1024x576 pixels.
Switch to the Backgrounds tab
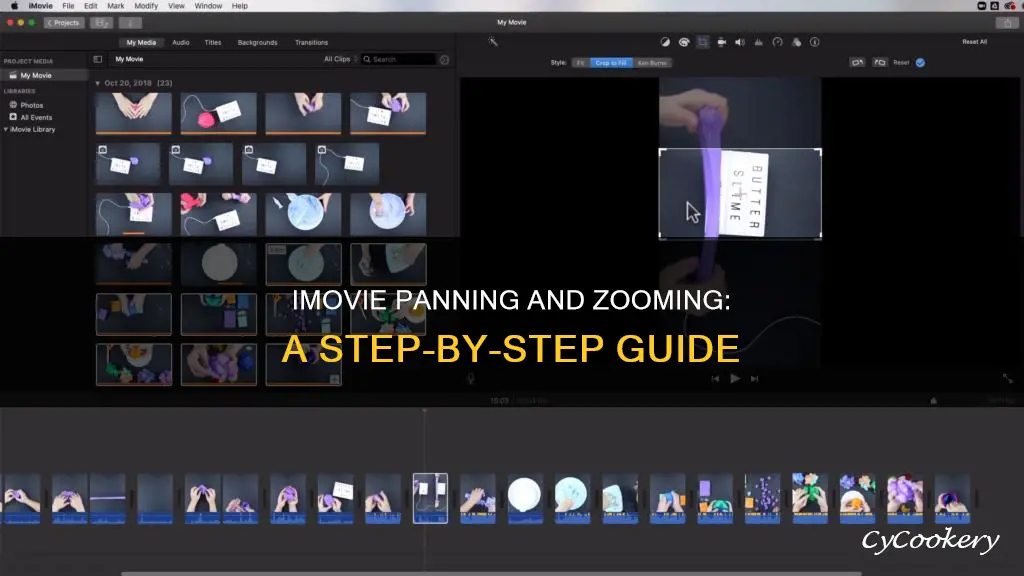pos(257,42)
